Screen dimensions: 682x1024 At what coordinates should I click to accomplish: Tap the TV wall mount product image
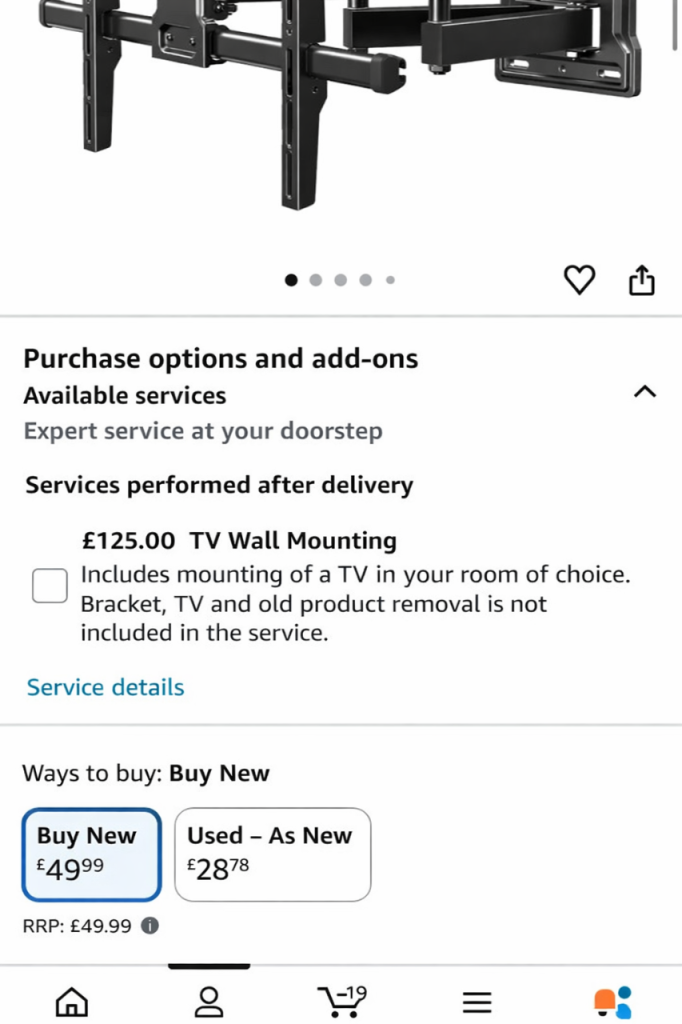340,100
